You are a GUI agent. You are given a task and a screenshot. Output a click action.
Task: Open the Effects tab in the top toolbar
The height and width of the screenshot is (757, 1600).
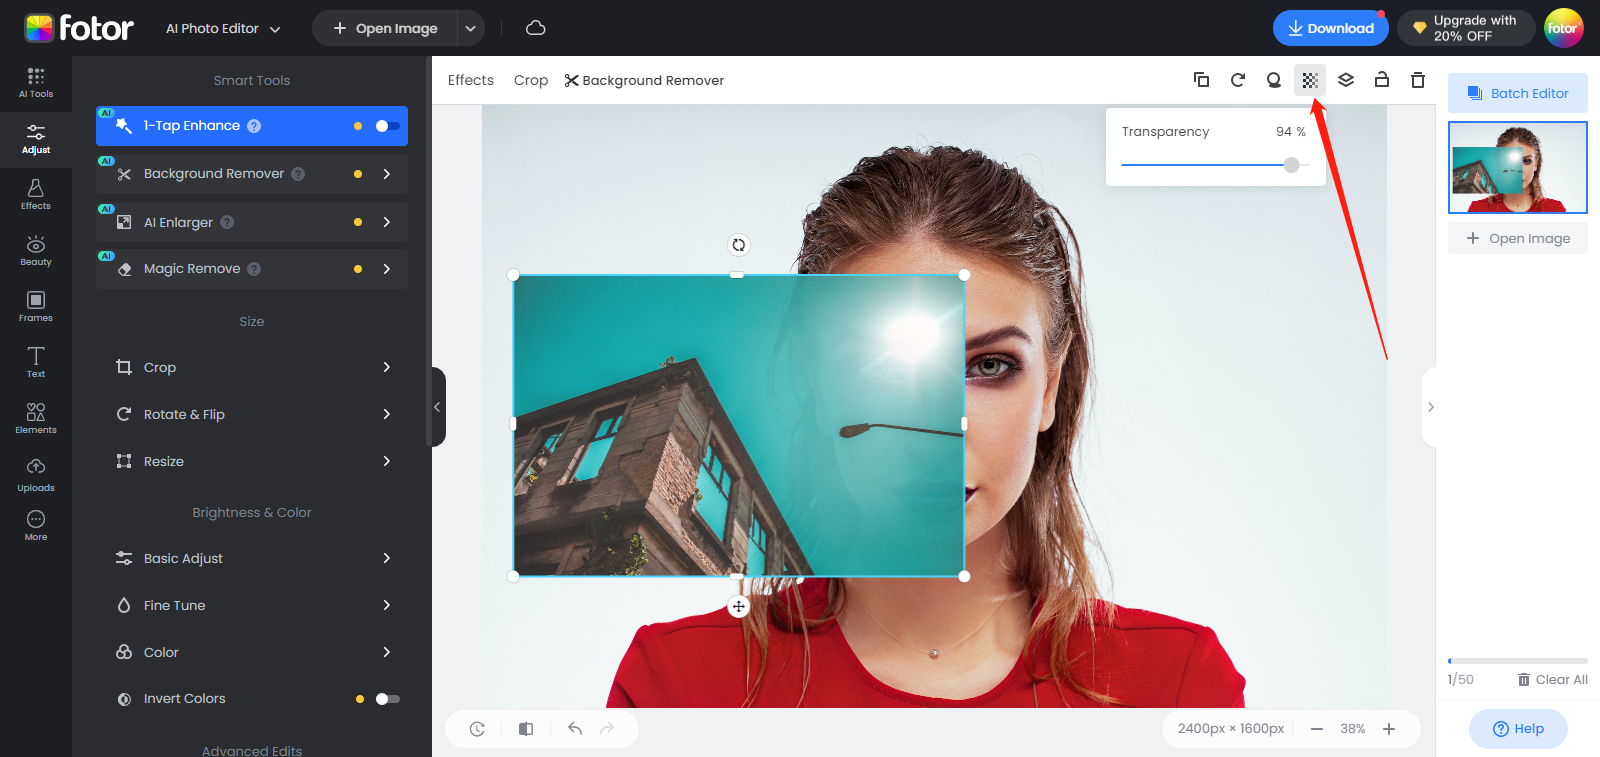click(471, 80)
